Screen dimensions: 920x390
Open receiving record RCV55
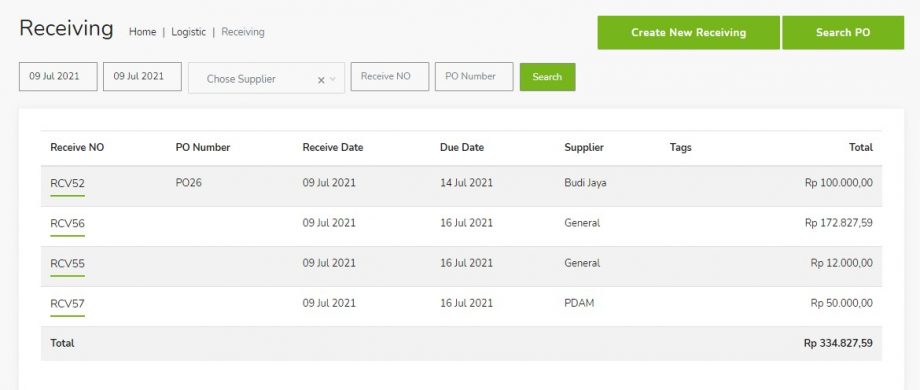[67, 264]
